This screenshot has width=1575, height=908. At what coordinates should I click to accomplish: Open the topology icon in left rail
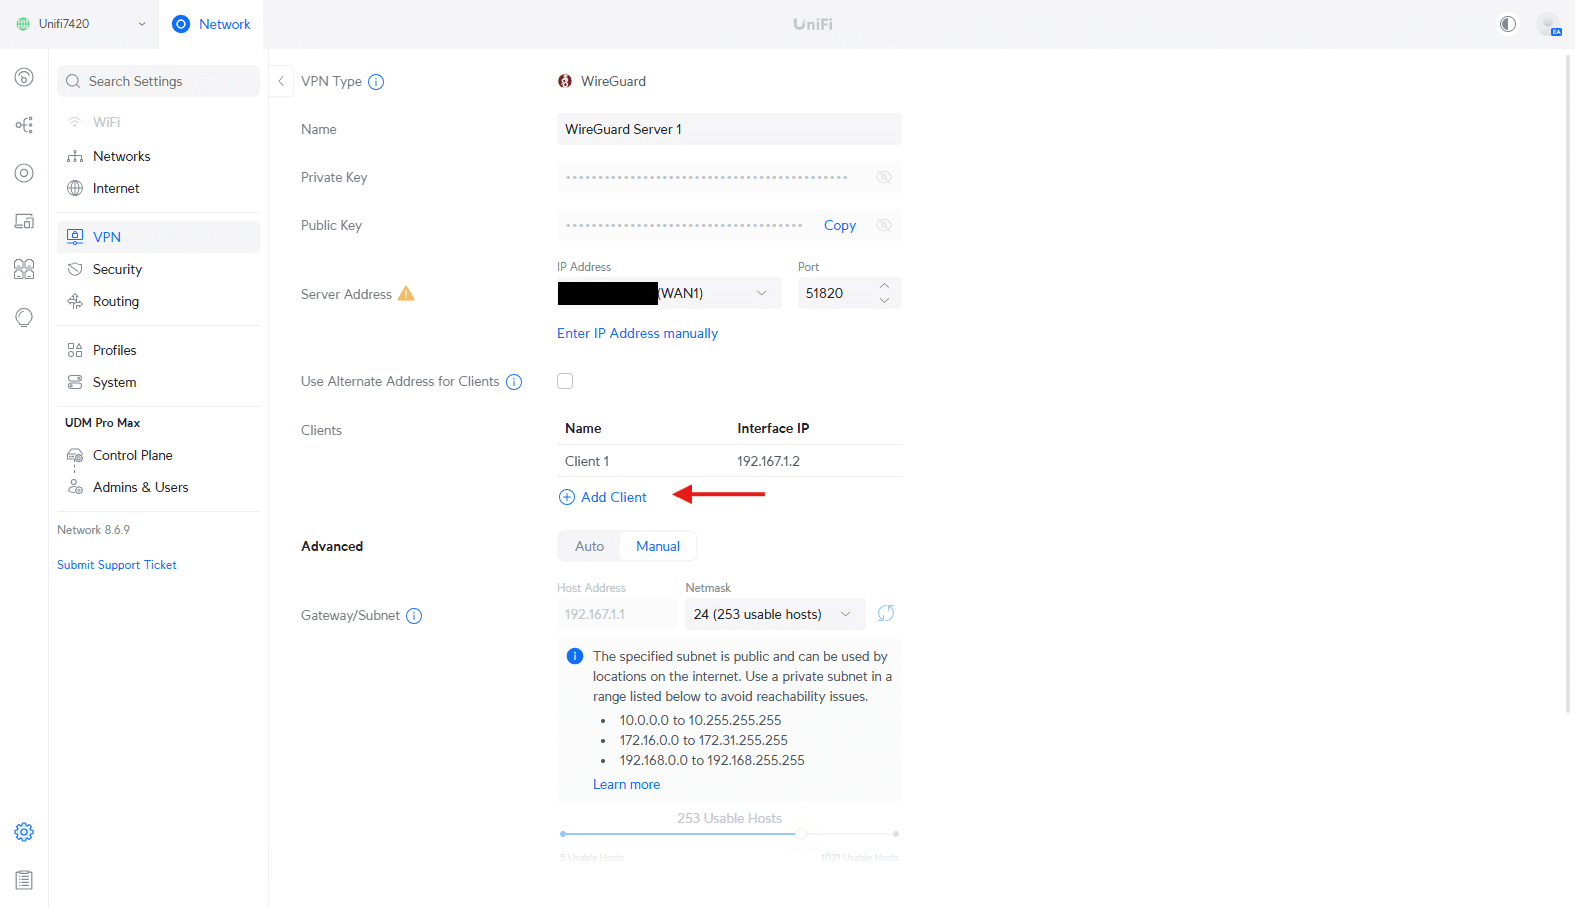point(24,125)
